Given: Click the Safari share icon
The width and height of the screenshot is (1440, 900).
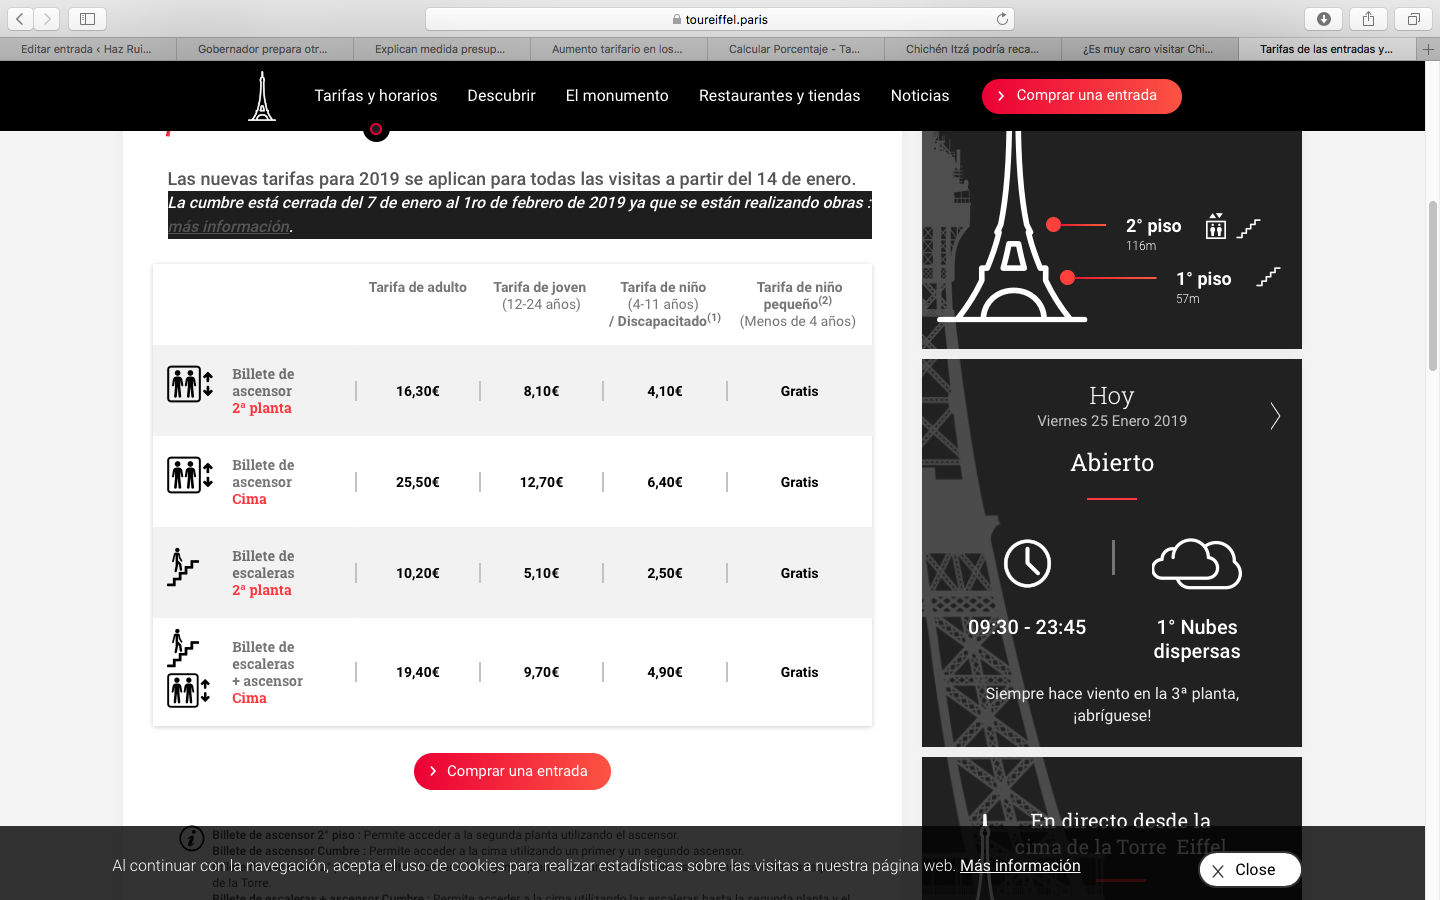Looking at the screenshot, I should click(x=1368, y=18).
